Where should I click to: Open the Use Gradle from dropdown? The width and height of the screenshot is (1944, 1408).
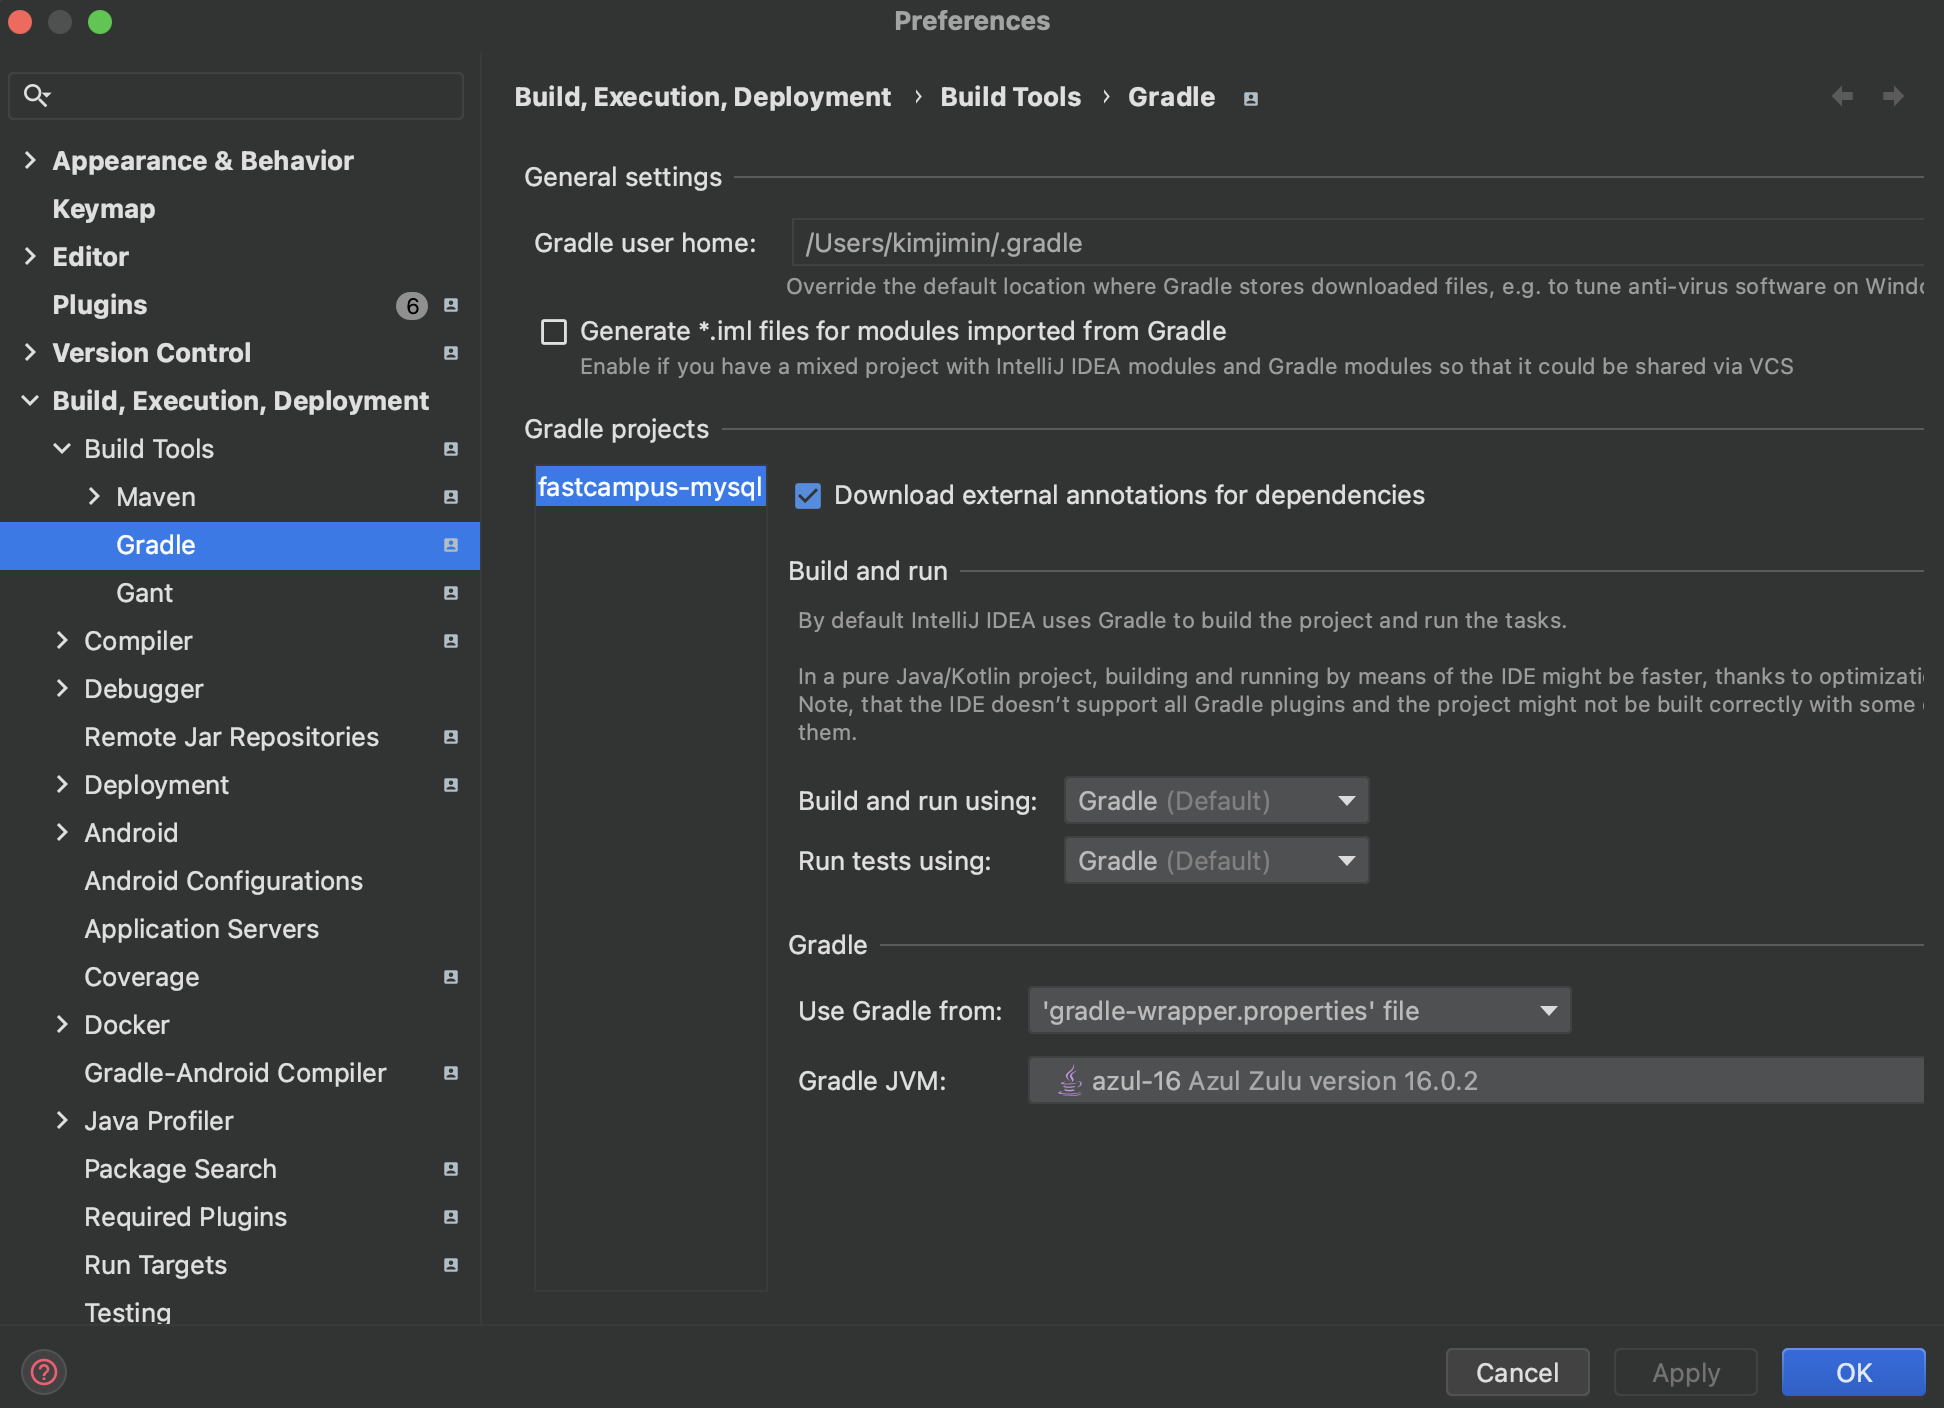tap(1299, 1010)
